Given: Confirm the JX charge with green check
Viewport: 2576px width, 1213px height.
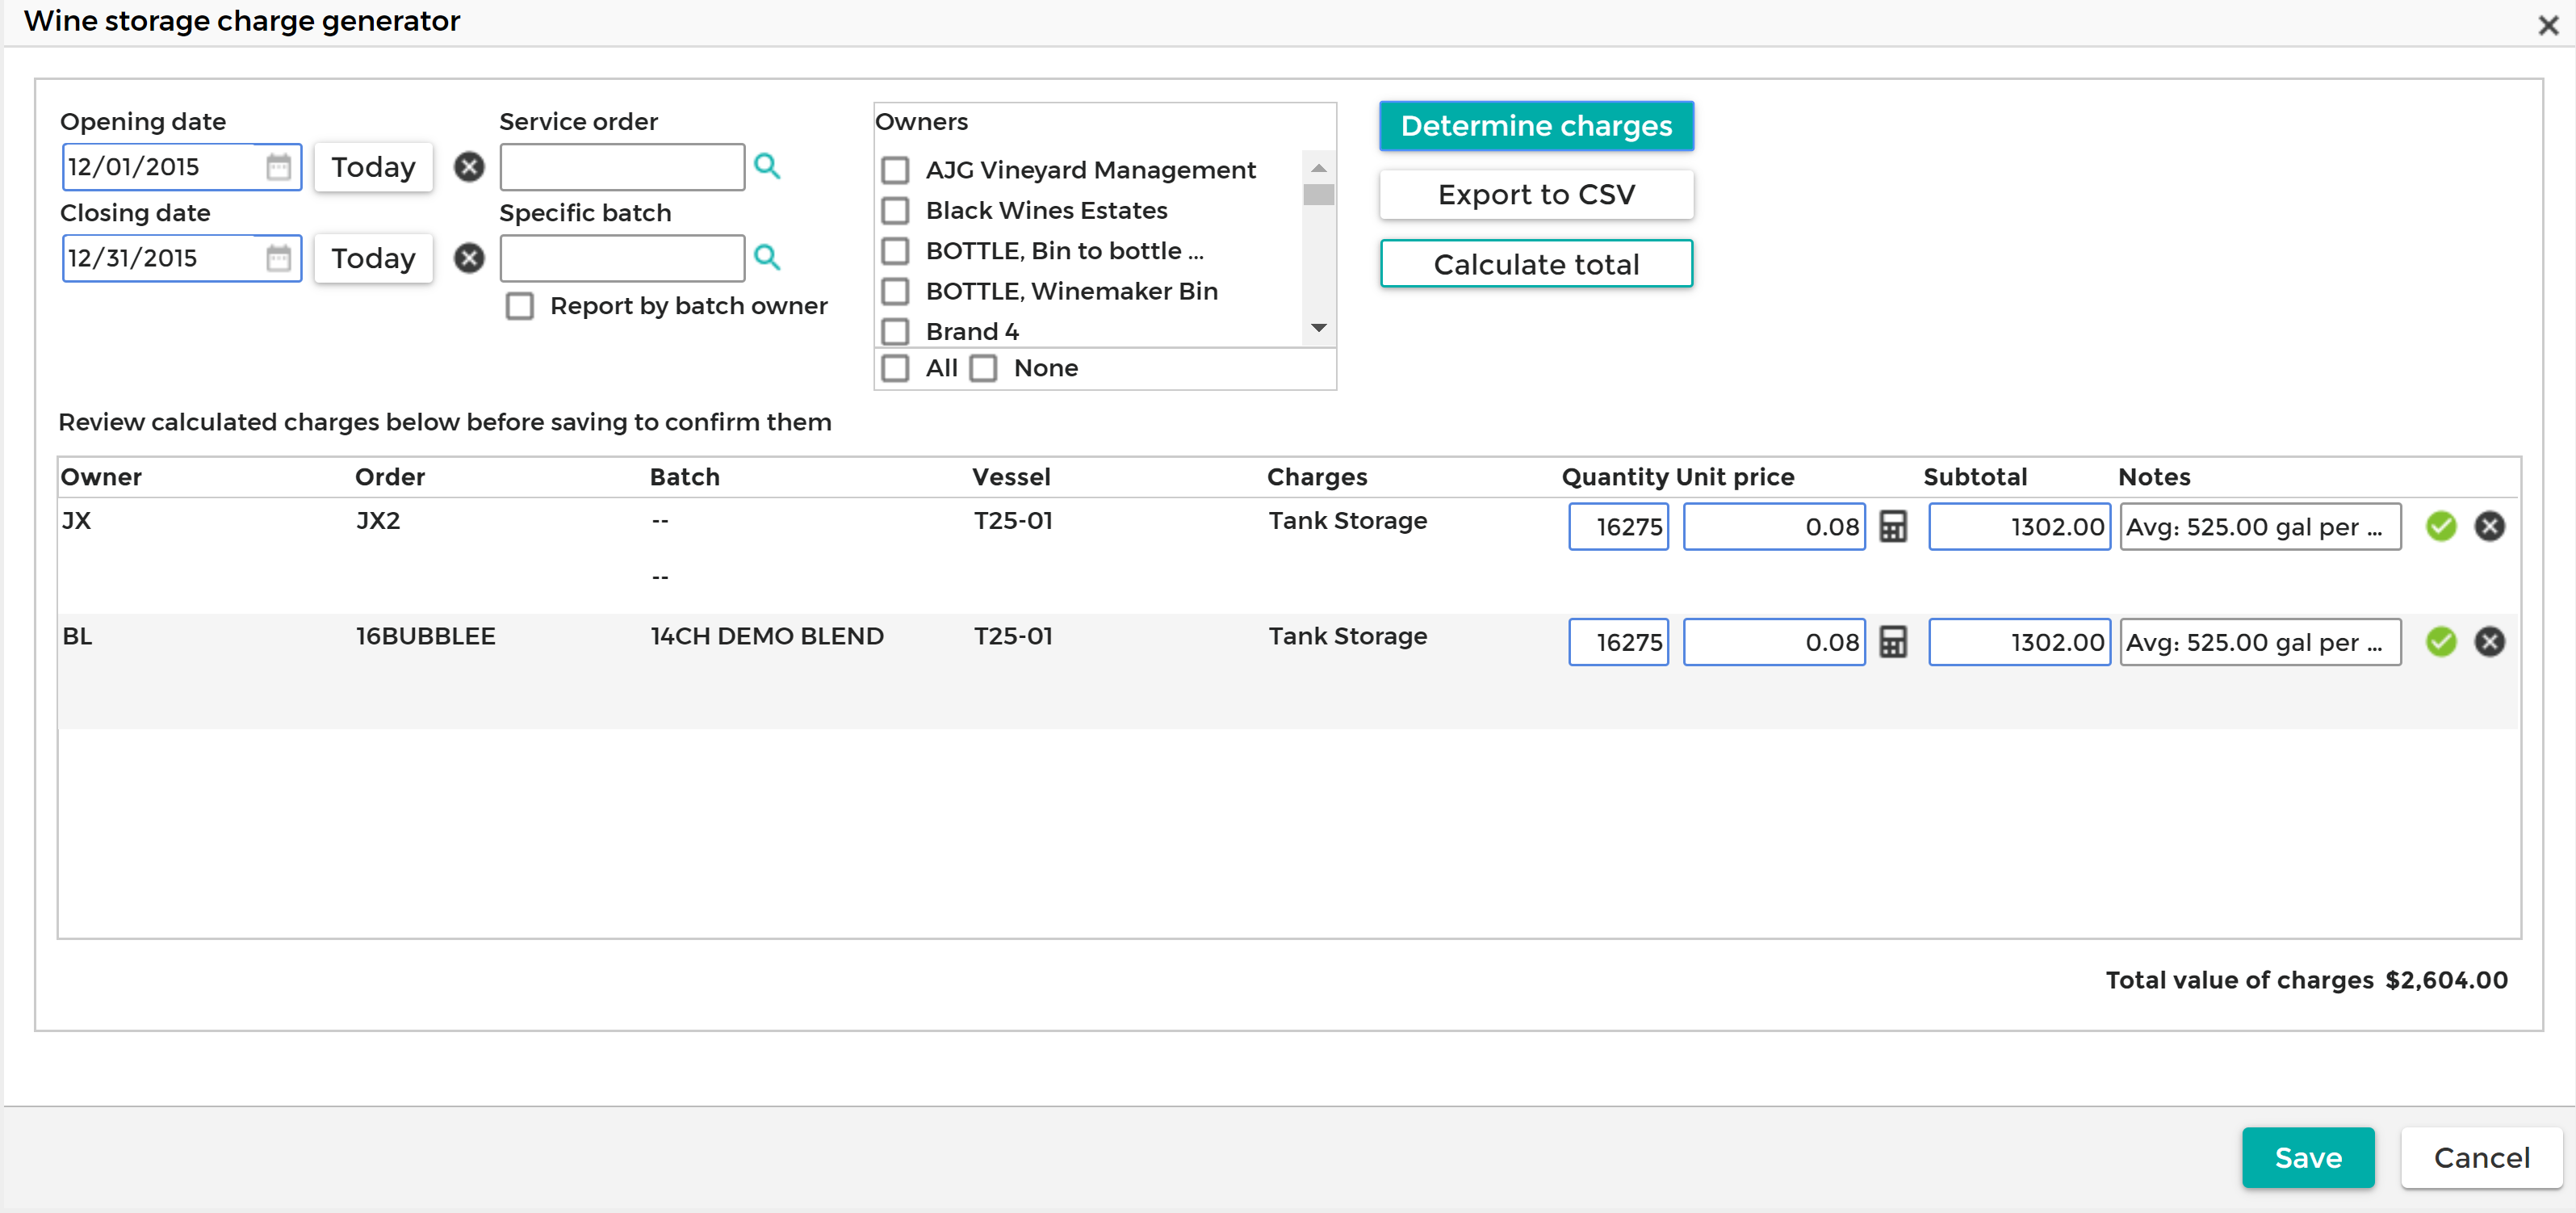Looking at the screenshot, I should (2441, 526).
